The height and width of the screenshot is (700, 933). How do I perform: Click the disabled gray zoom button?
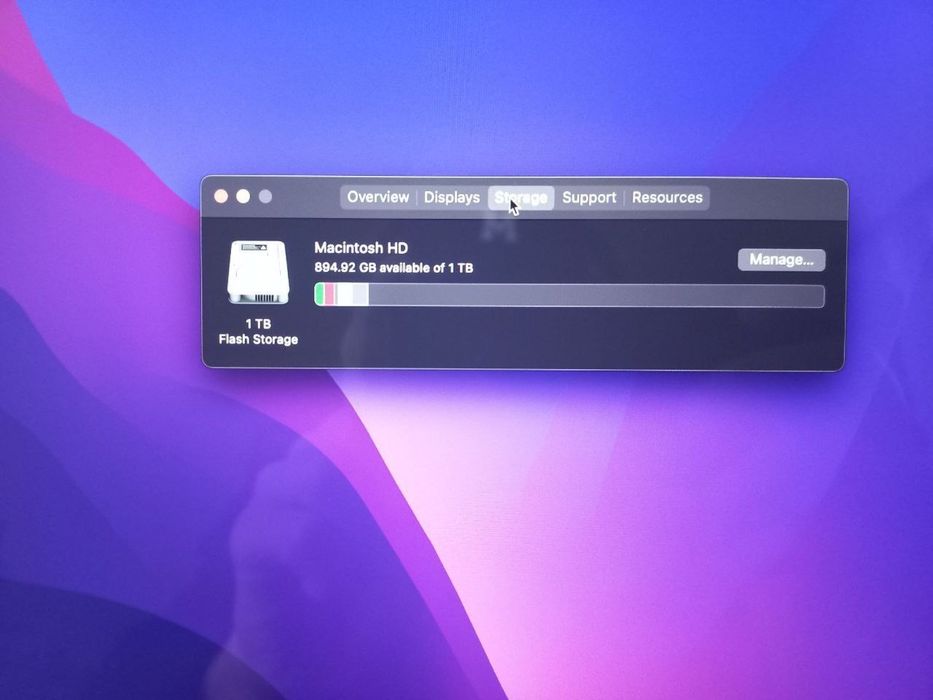[x=265, y=196]
